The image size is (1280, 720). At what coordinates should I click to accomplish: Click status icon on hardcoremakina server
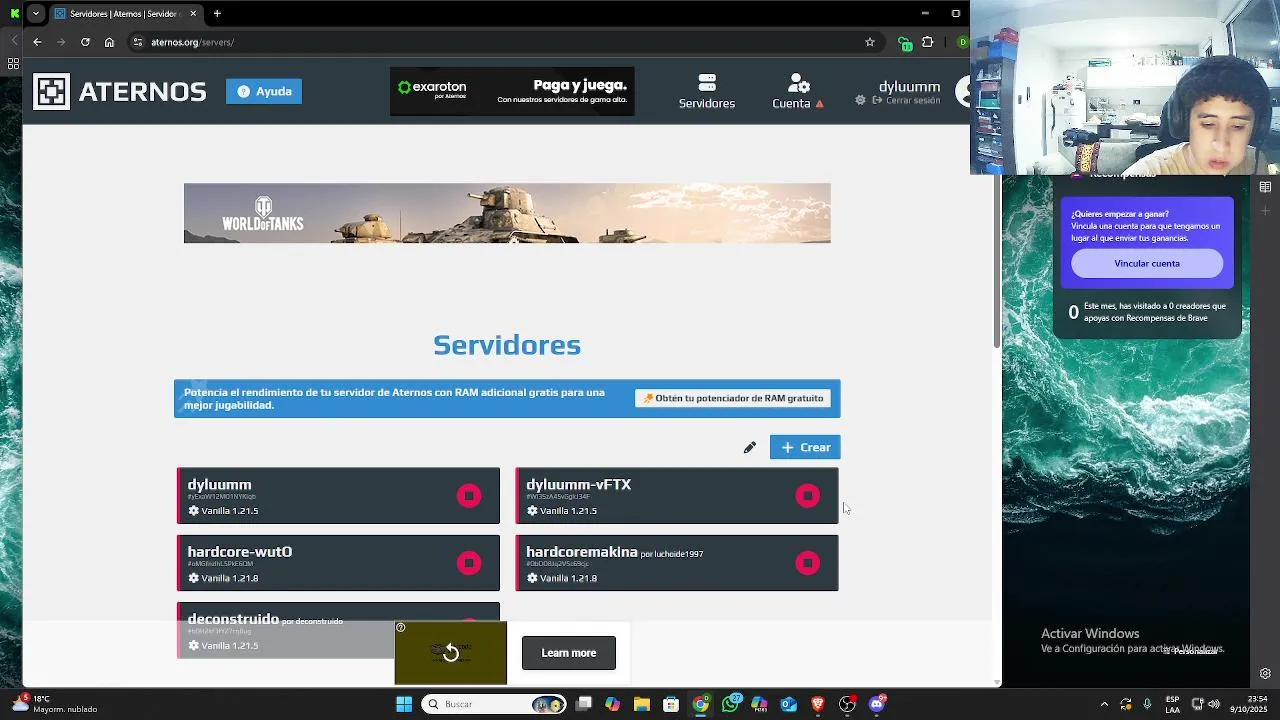point(808,563)
